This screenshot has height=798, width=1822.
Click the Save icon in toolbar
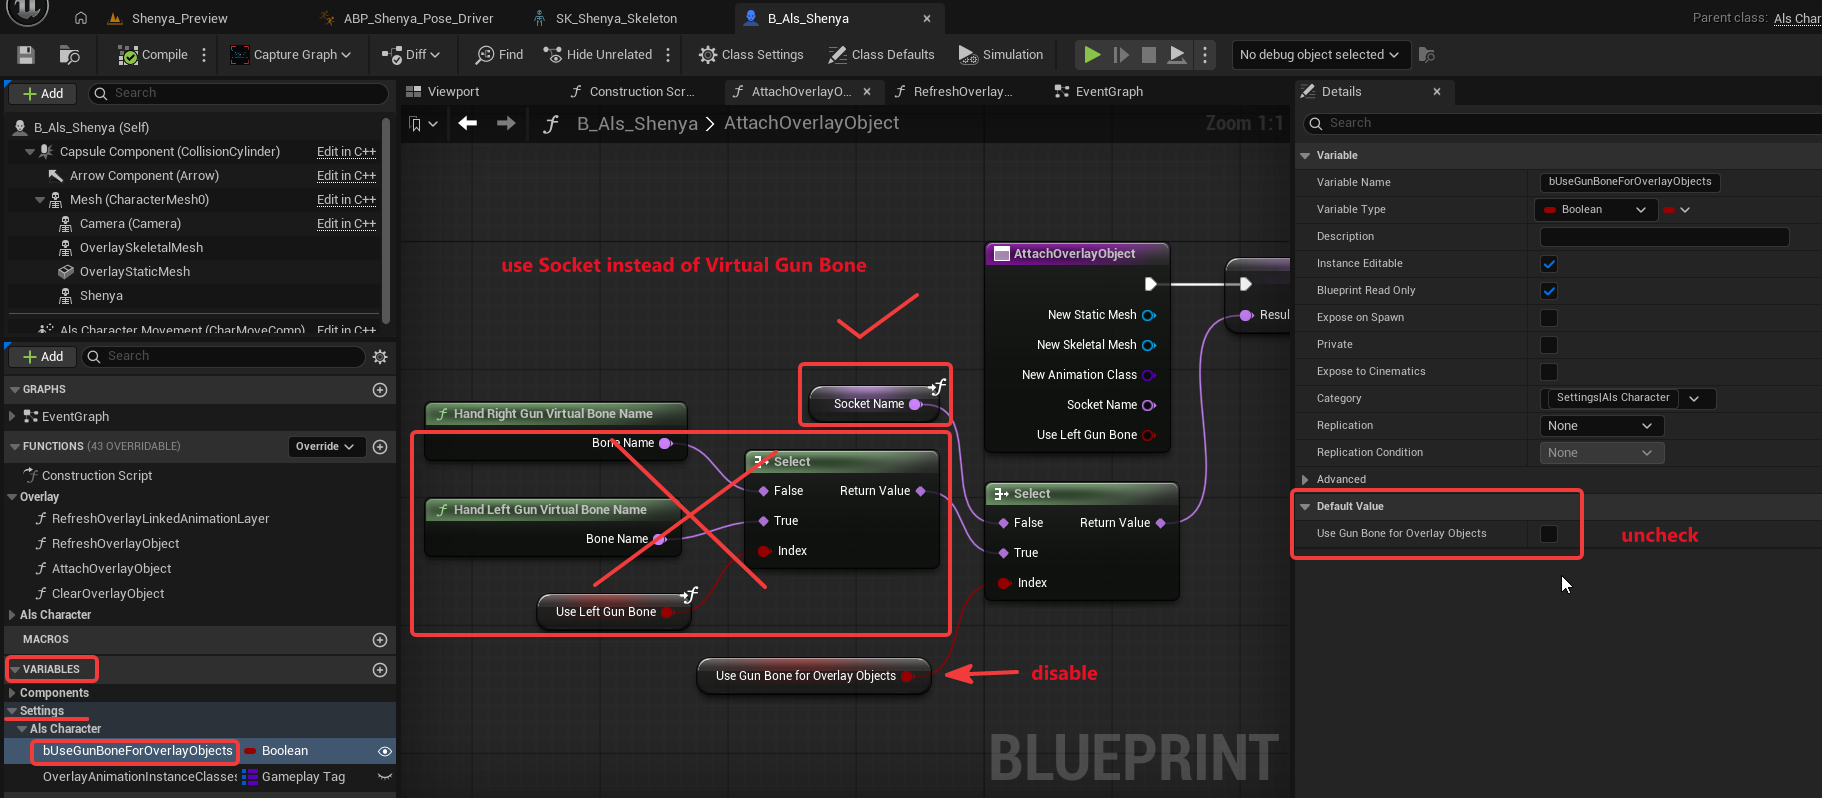(26, 55)
